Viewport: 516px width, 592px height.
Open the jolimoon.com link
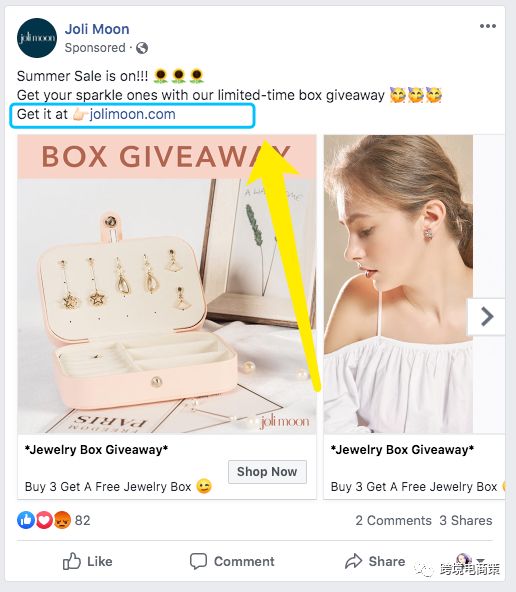(x=132, y=114)
